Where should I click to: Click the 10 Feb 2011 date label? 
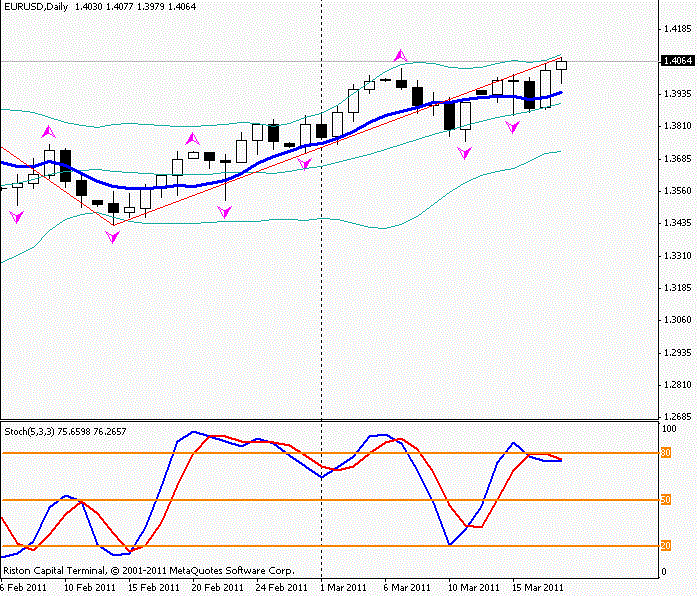(89, 588)
